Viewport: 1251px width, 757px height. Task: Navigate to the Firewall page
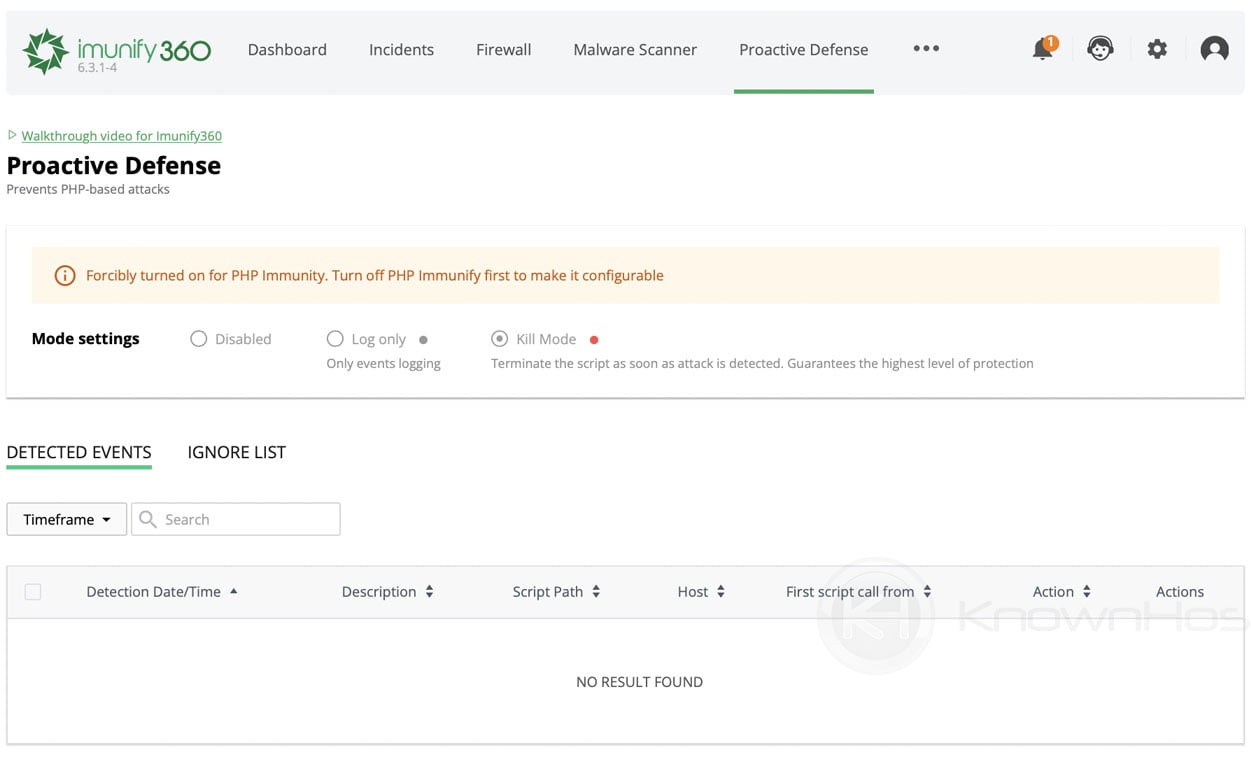(503, 48)
